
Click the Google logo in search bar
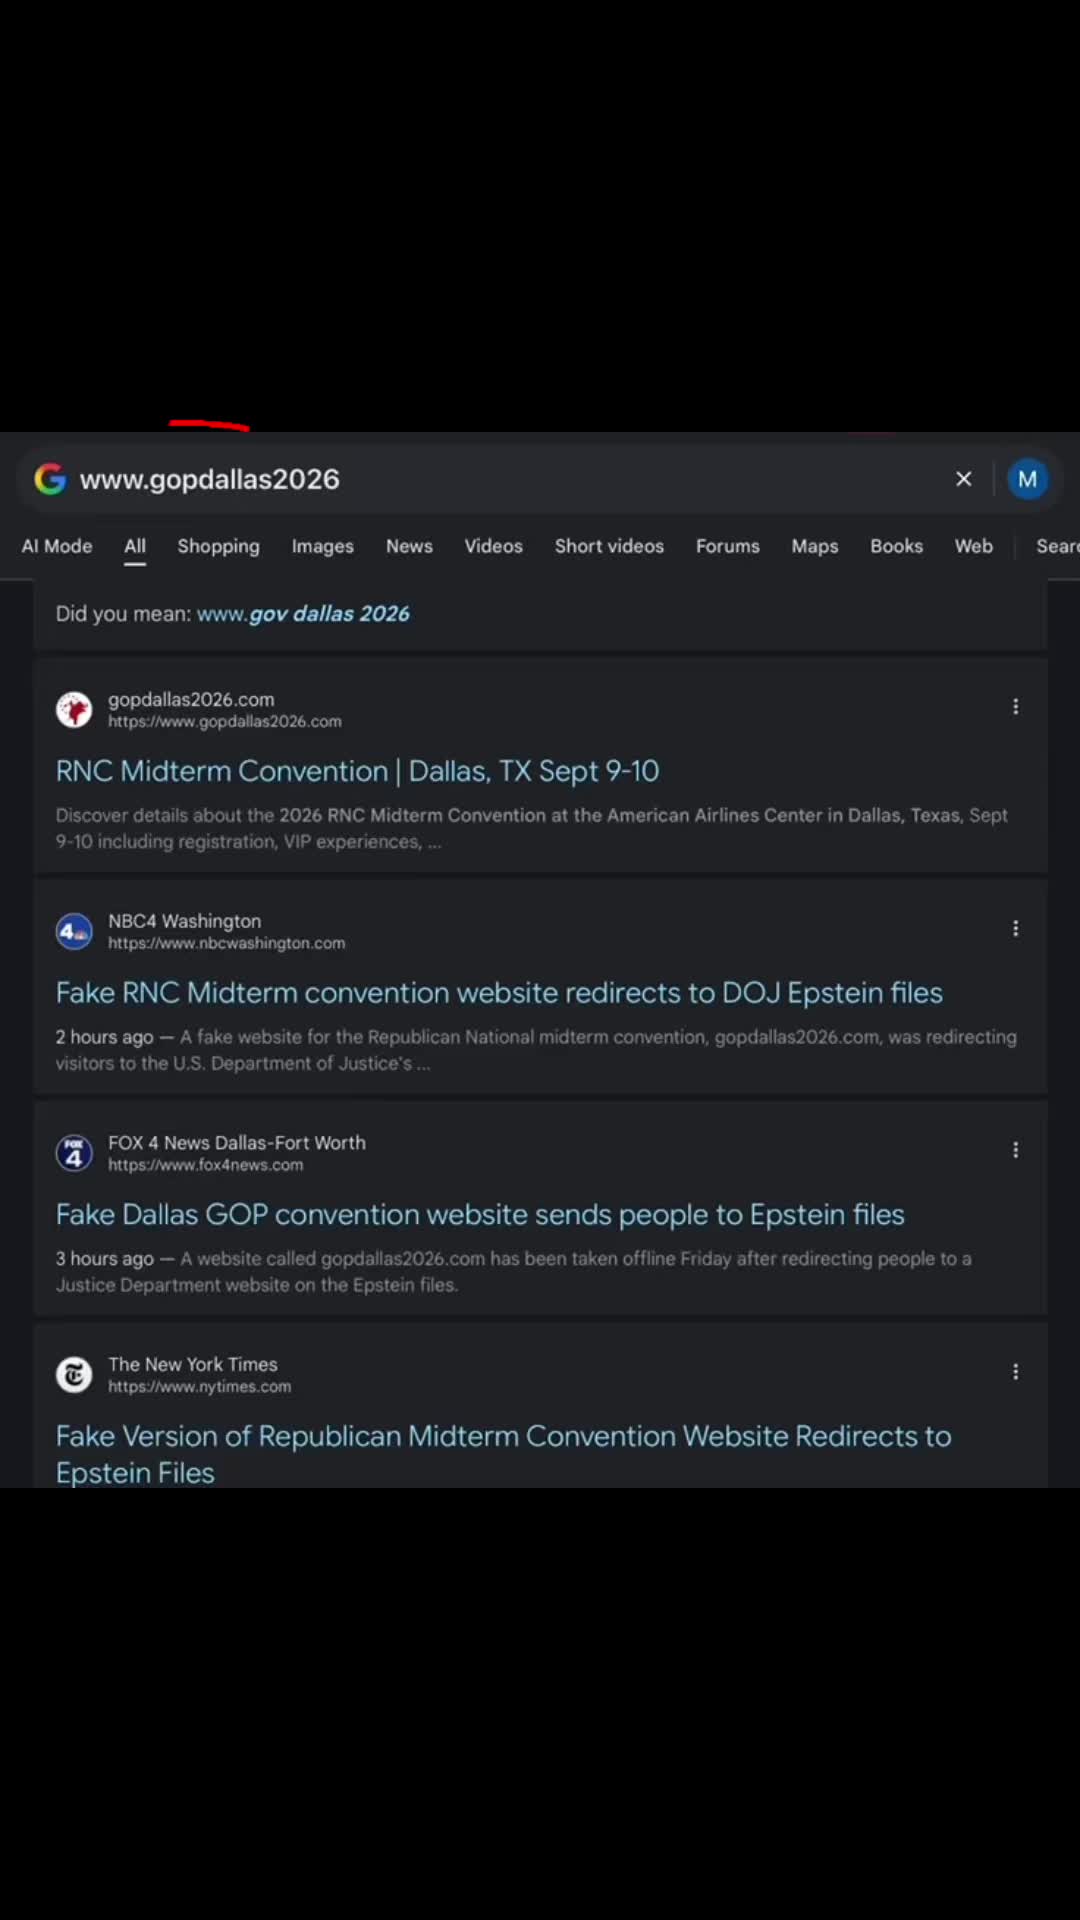click(50, 479)
